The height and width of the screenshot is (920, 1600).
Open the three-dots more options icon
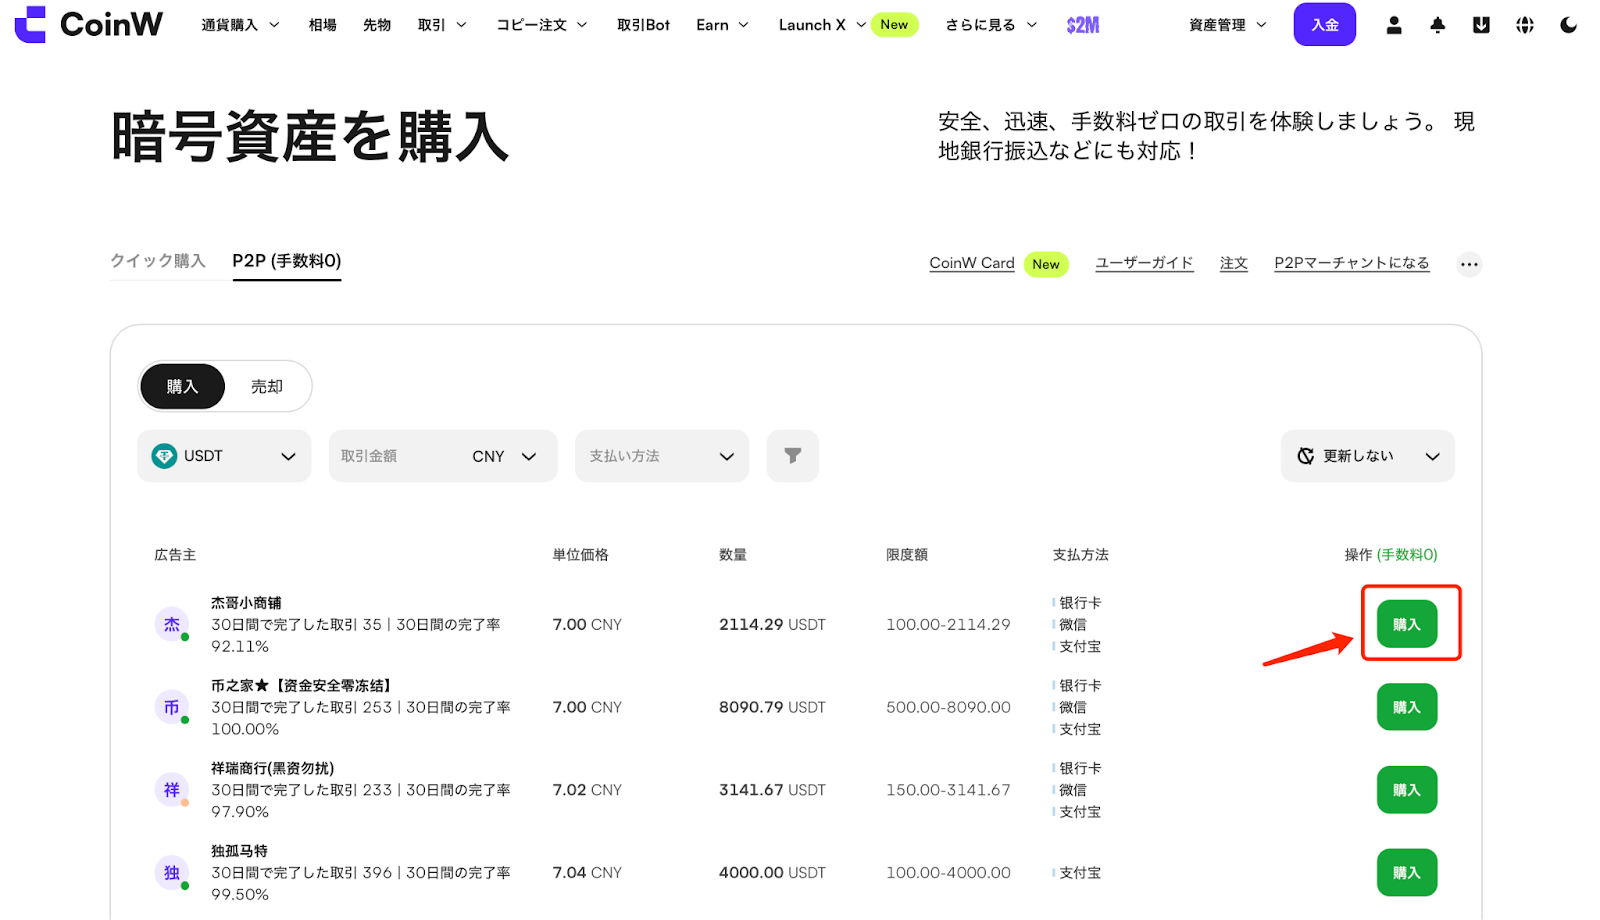[x=1468, y=265]
